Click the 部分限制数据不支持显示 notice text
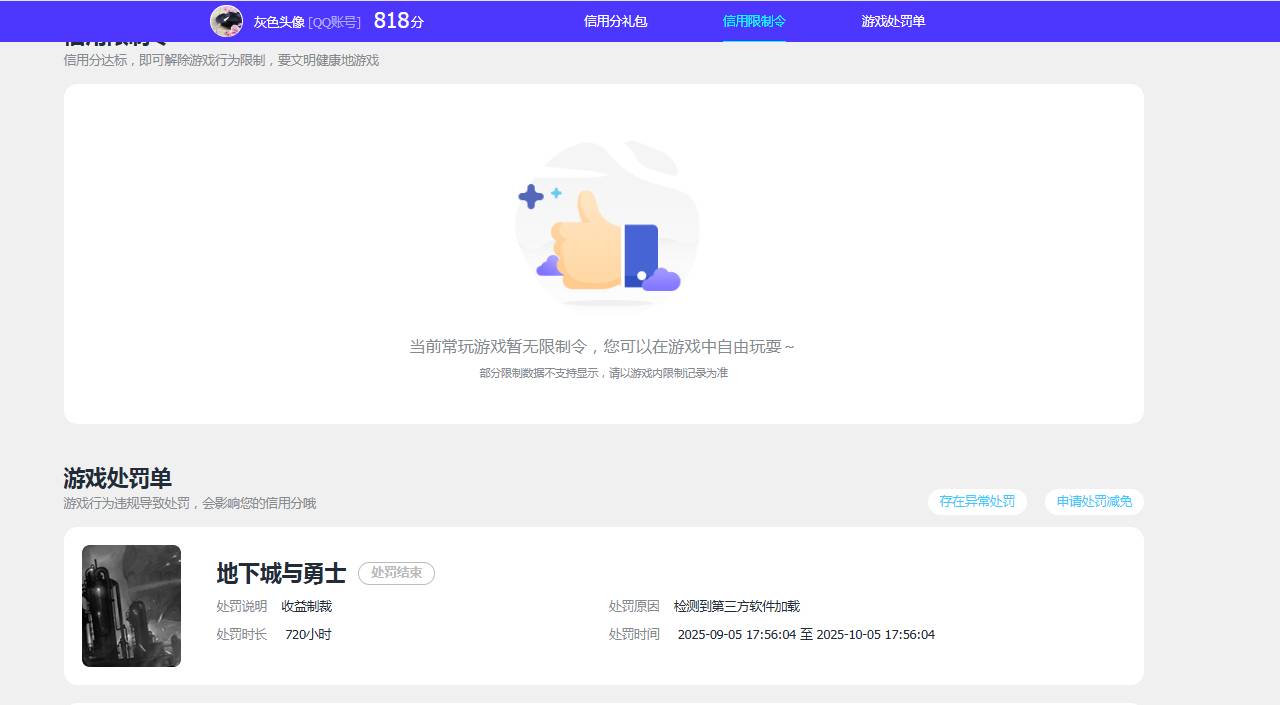 [x=604, y=373]
